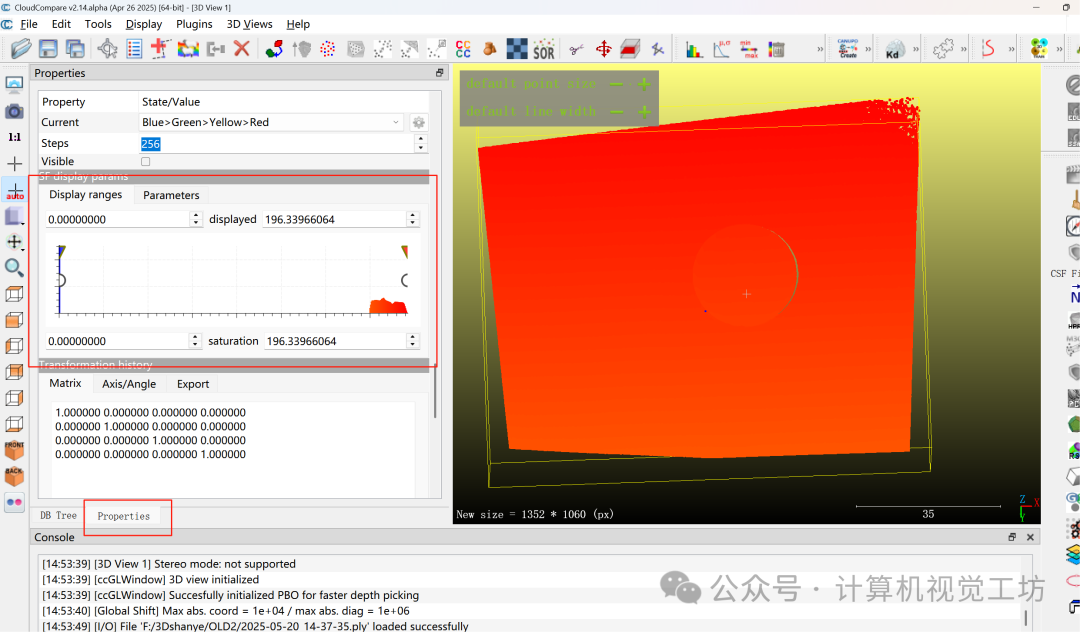Open the Plugins menu

click(x=194, y=24)
